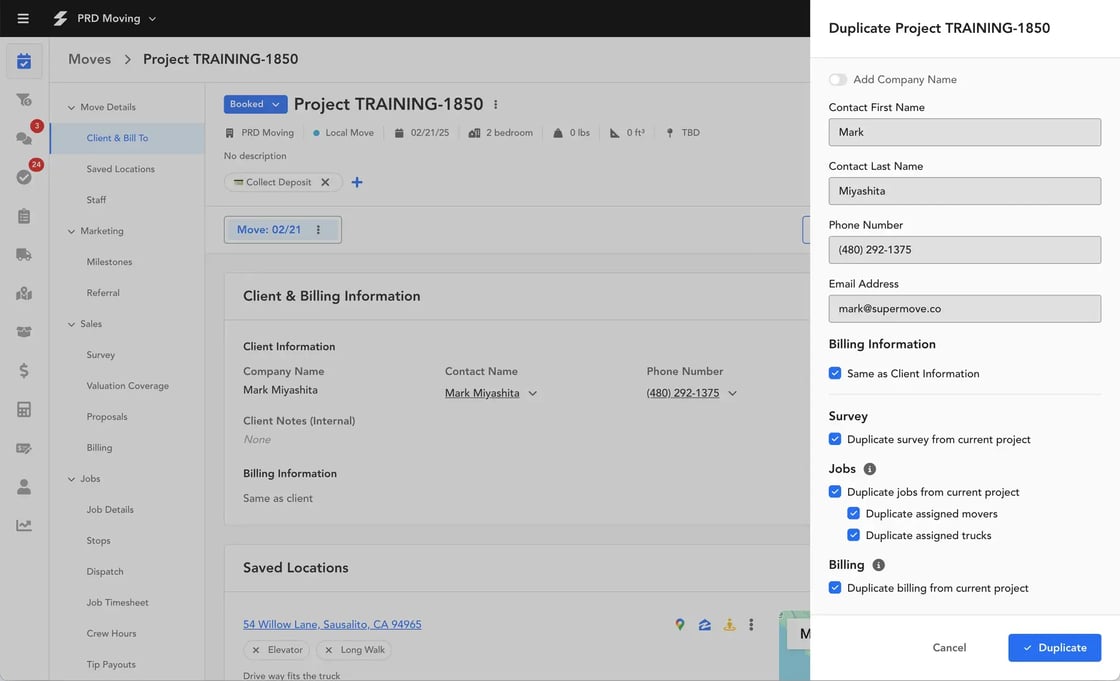Uncheck Same as Client Information
Image resolution: width=1120 pixels, height=681 pixels.
(835, 373)
